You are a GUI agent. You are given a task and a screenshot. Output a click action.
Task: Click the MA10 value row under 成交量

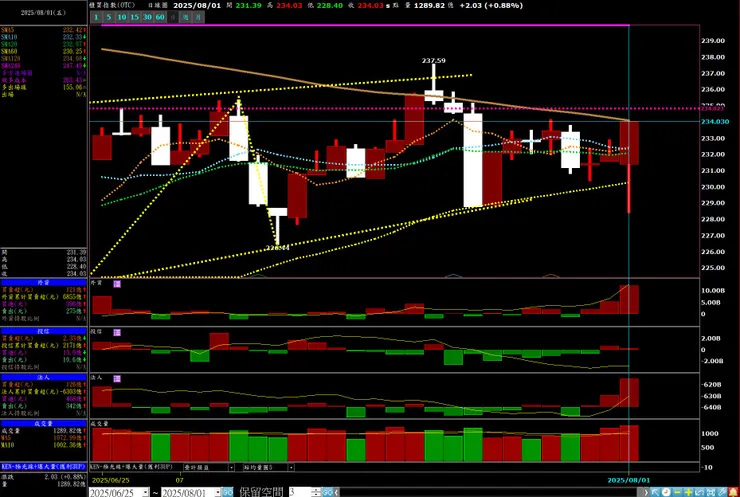click(43, 445)
